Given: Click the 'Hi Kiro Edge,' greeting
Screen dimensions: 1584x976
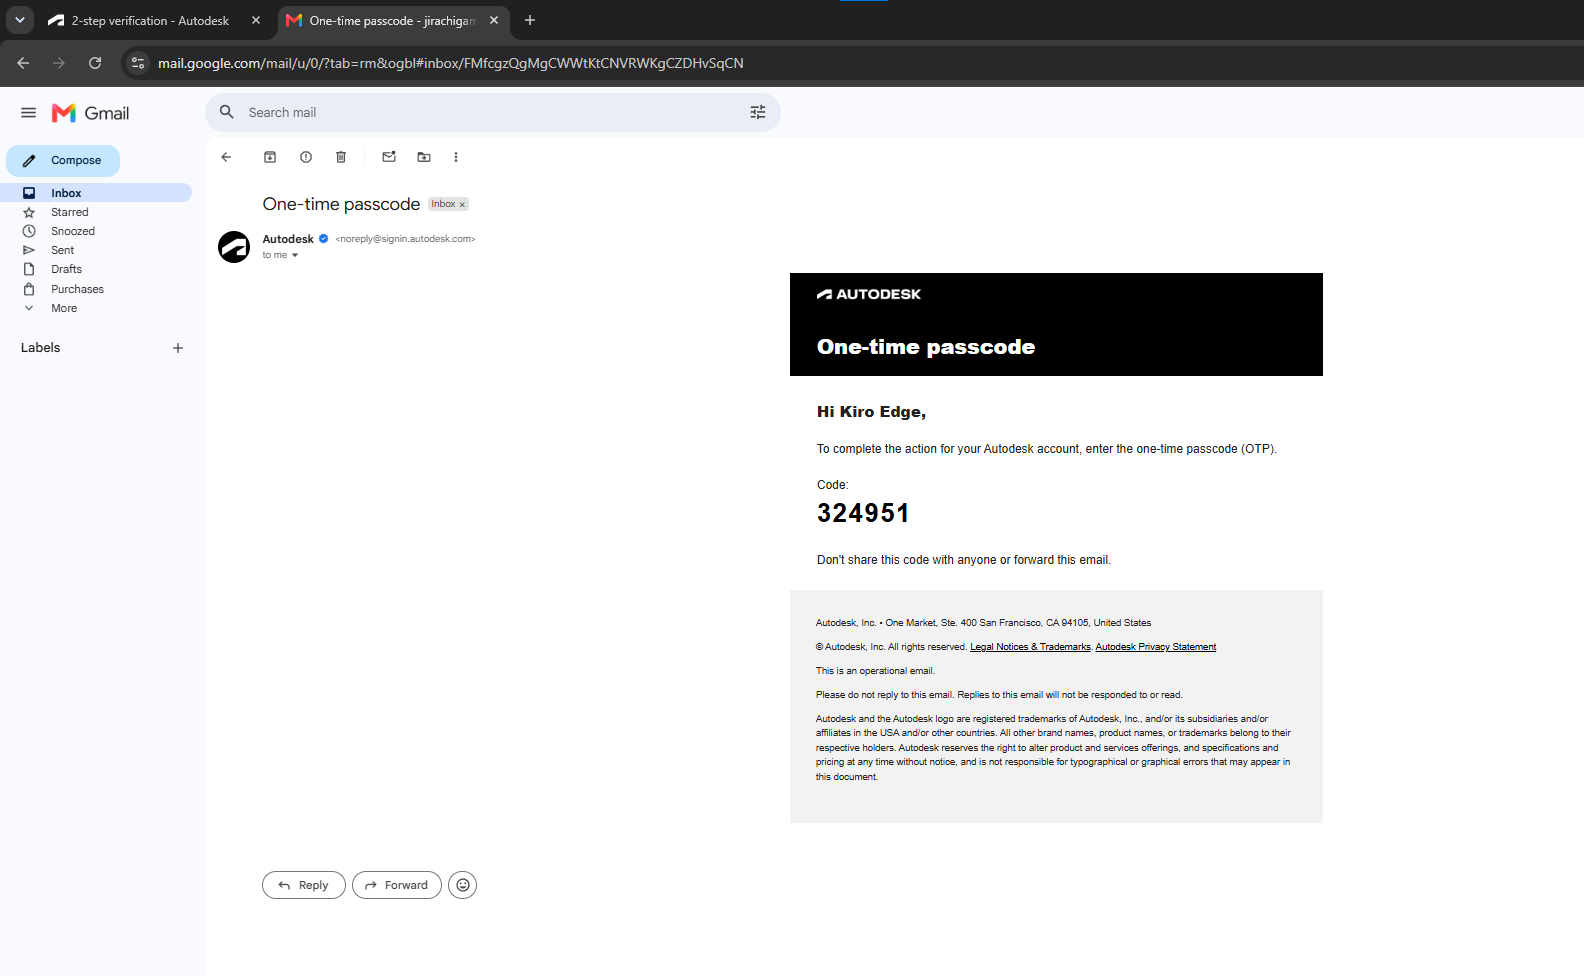Looking at the screenshot, I should pyautogui.click(x=871, y=412).
